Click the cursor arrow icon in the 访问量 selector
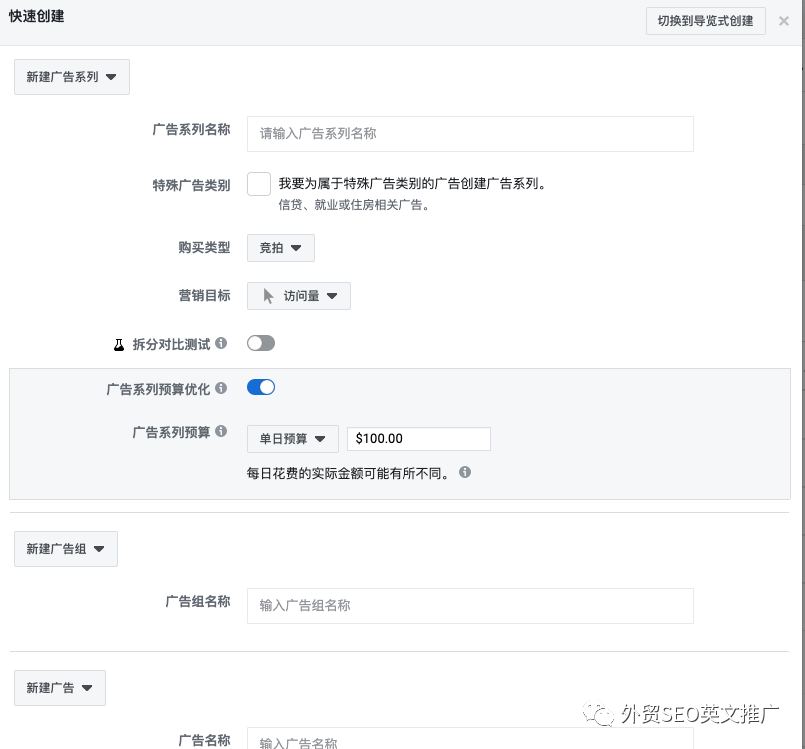805x749 pixels. tap(265, 295)
